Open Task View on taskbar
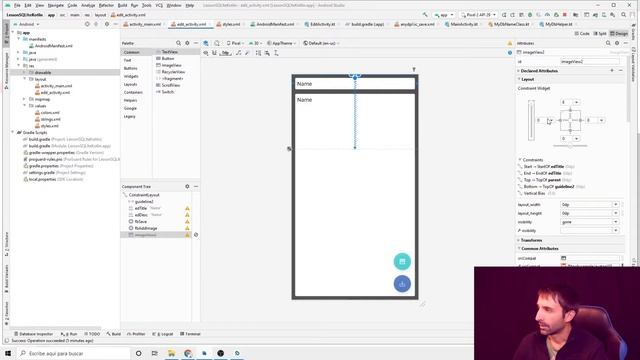Image resolution: width=640 pixels, height=360 pixels. click(x=155, y=353)
